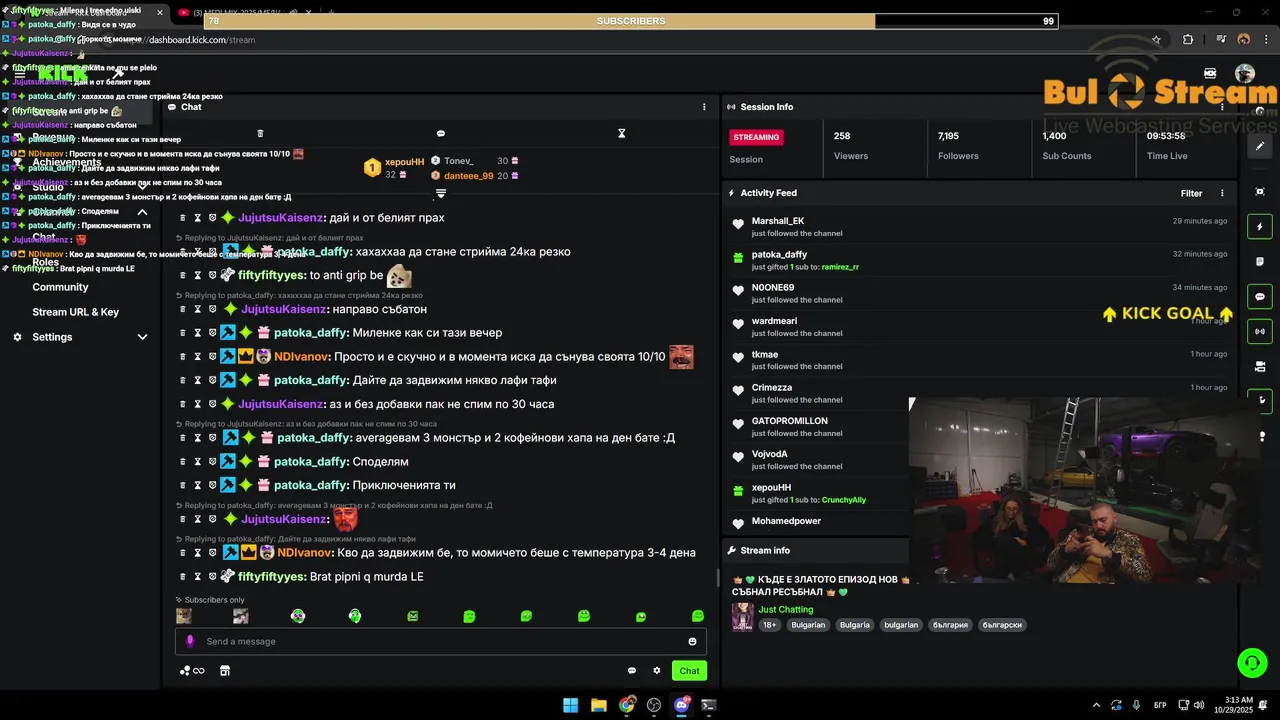Viewport: 1280px width, 720px height.
Task: Open Session Info panel options menu
Action: 1222,107
